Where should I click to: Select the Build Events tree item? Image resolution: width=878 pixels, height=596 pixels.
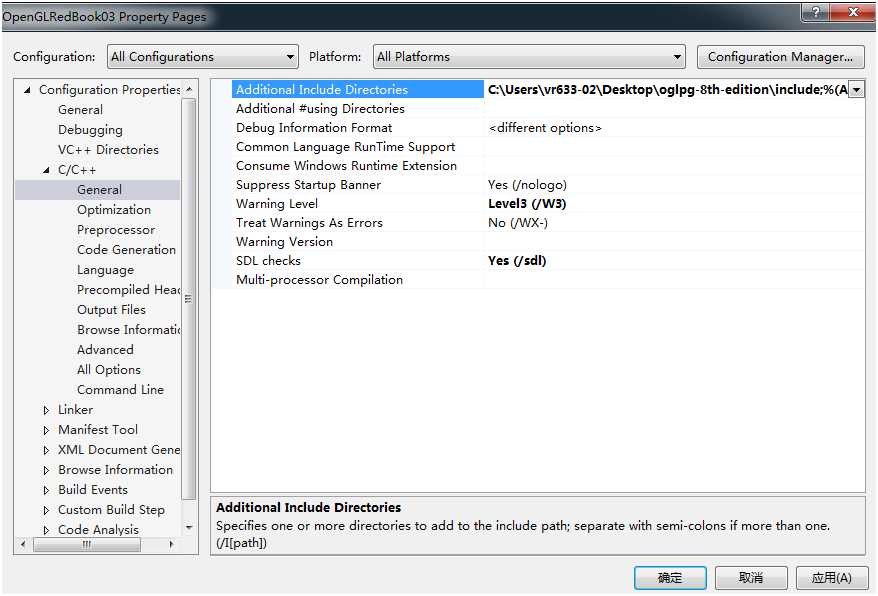tap(93, 490)
